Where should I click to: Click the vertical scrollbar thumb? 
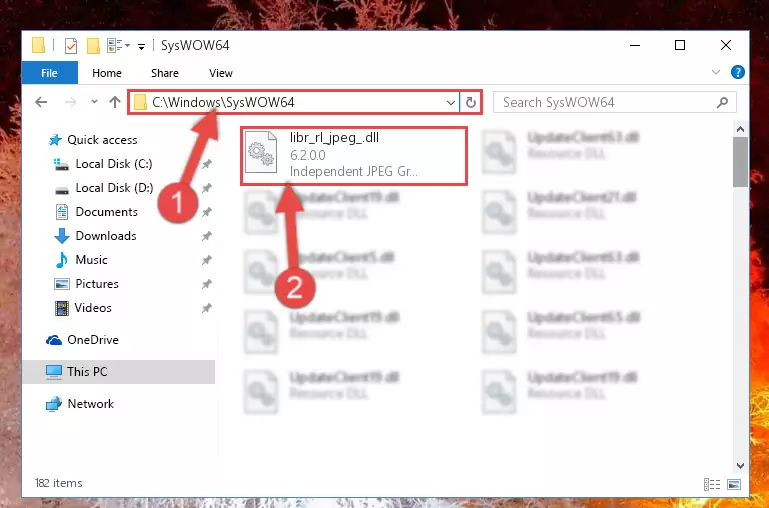(x=741, y=162)
